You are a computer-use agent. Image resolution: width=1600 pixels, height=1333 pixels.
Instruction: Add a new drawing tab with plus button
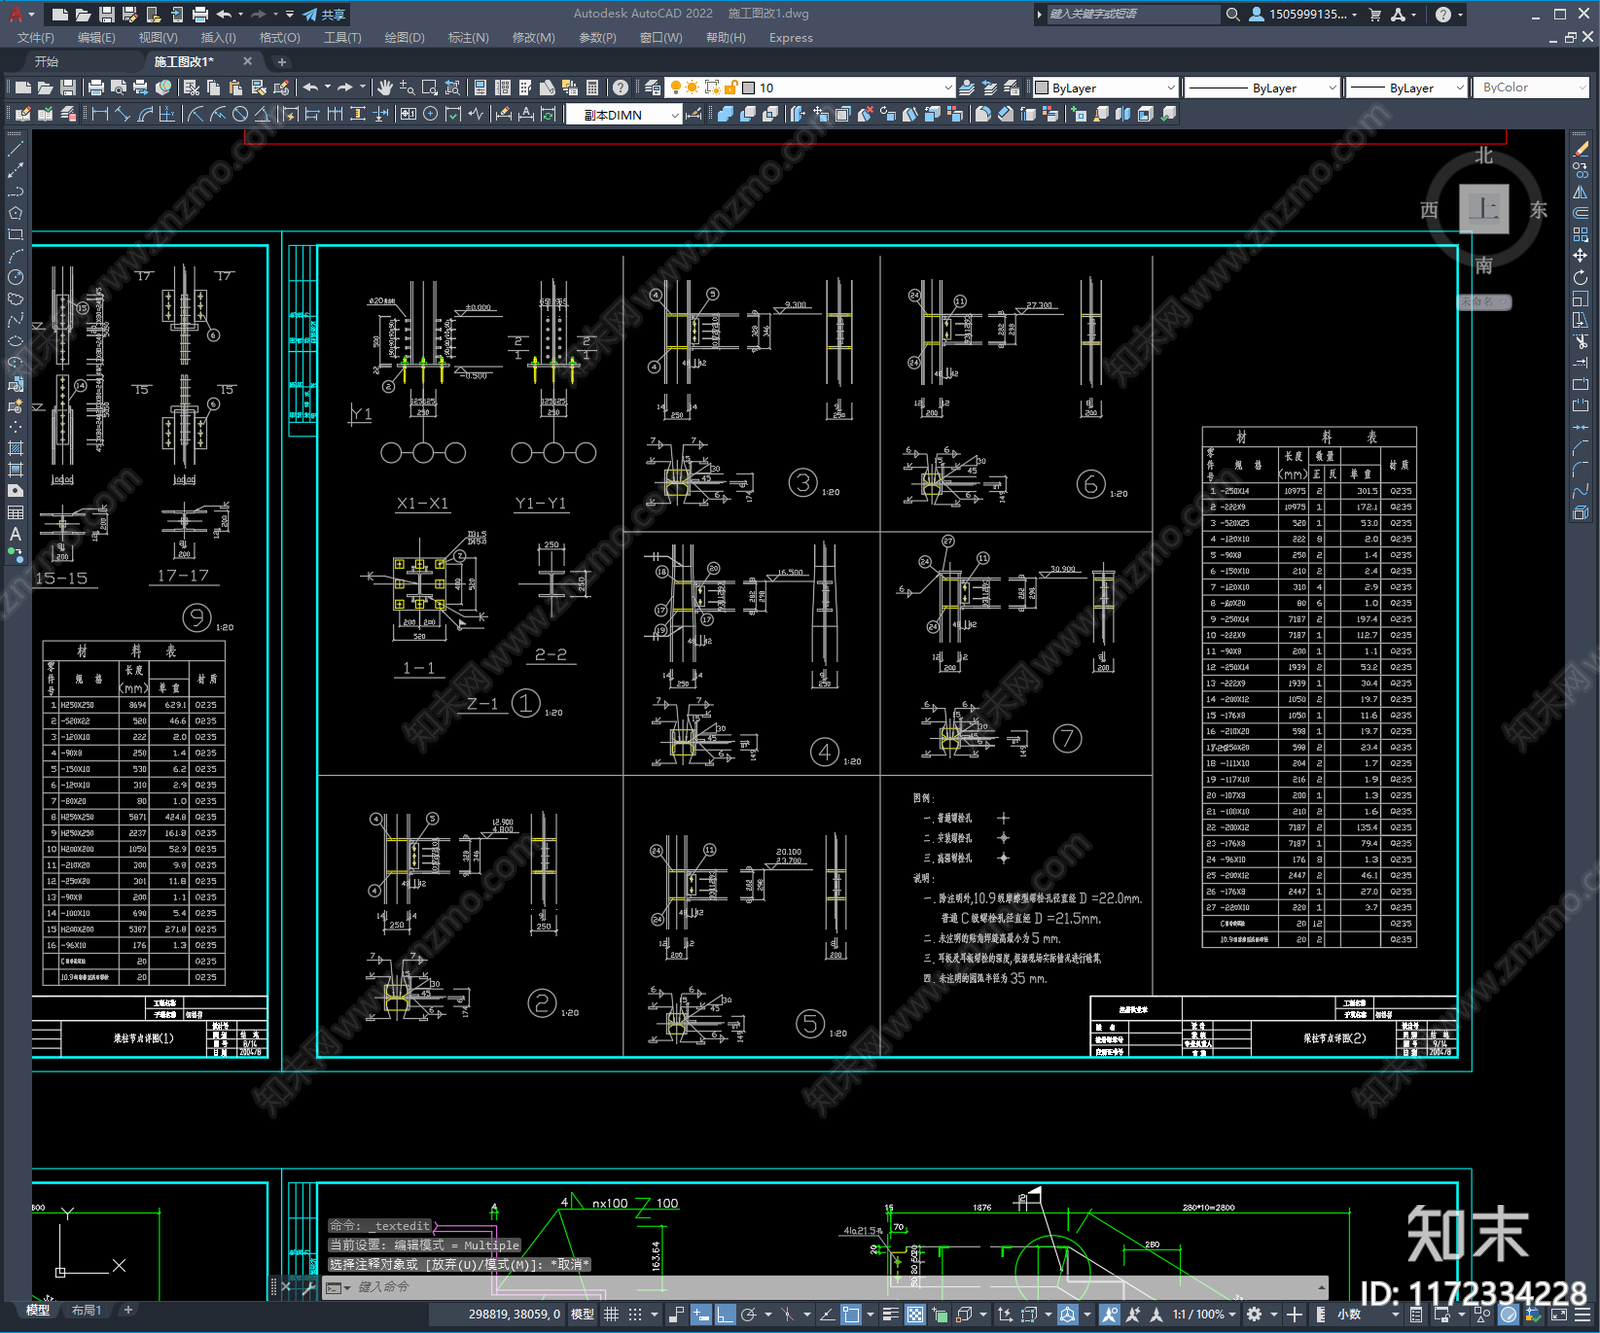click(x=281, y=62)
